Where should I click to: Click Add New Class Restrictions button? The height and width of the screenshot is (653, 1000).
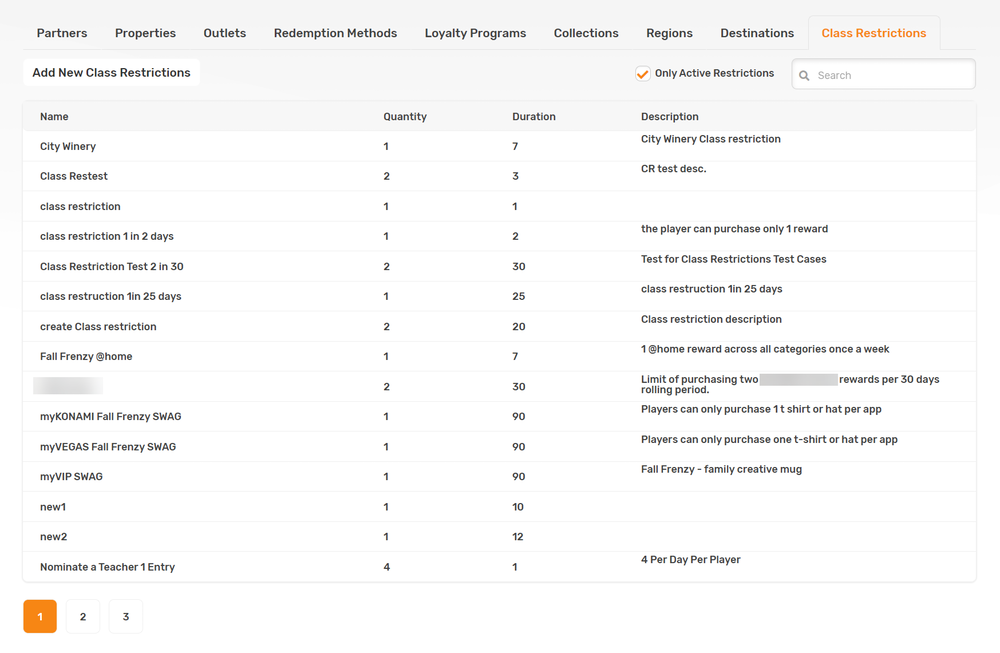(x=112, y=73)
